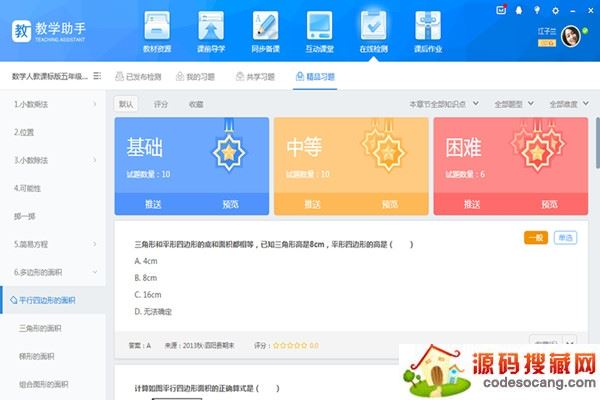Sort questions by 默认
600x400 pixels.
126,104
